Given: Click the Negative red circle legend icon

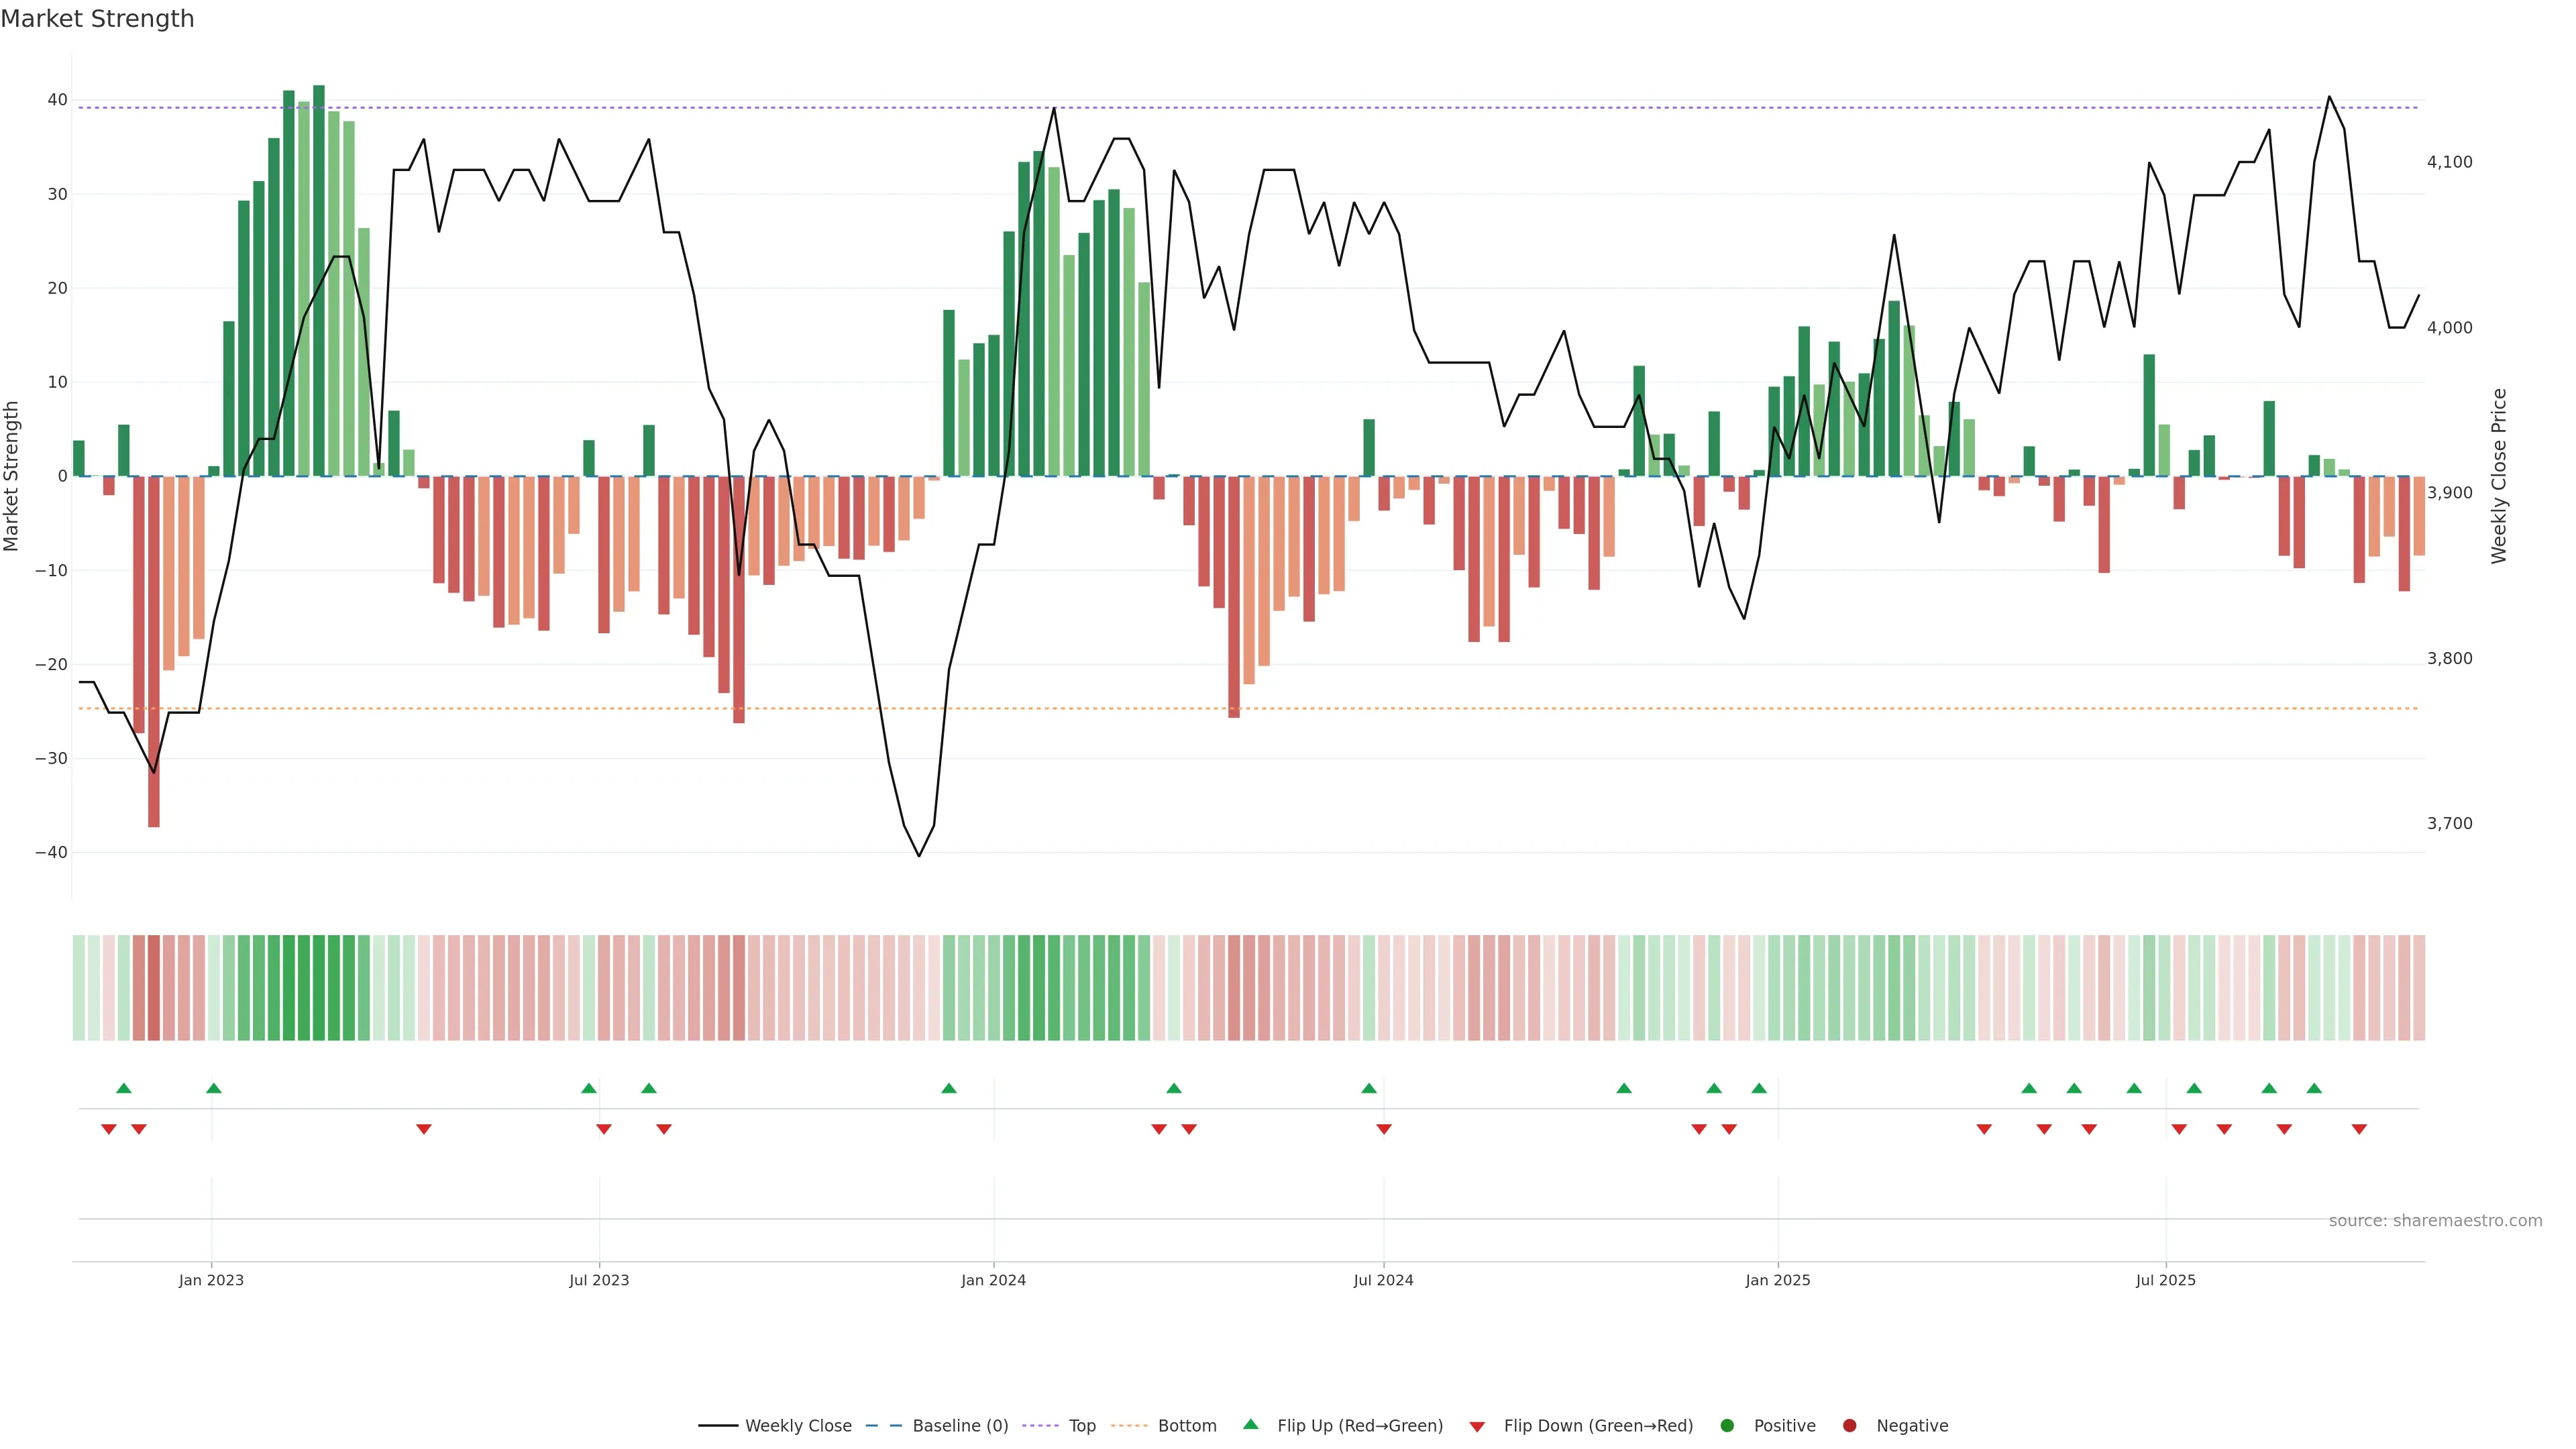Looking at the screenshot, I should pyautogui.click(x=1849, y=1426).
